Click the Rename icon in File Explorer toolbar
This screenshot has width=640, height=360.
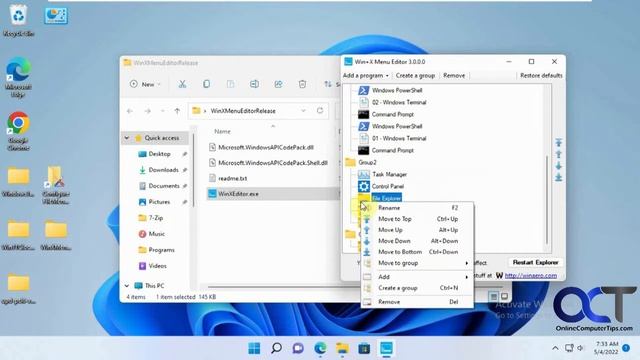(x=254, y=84)
